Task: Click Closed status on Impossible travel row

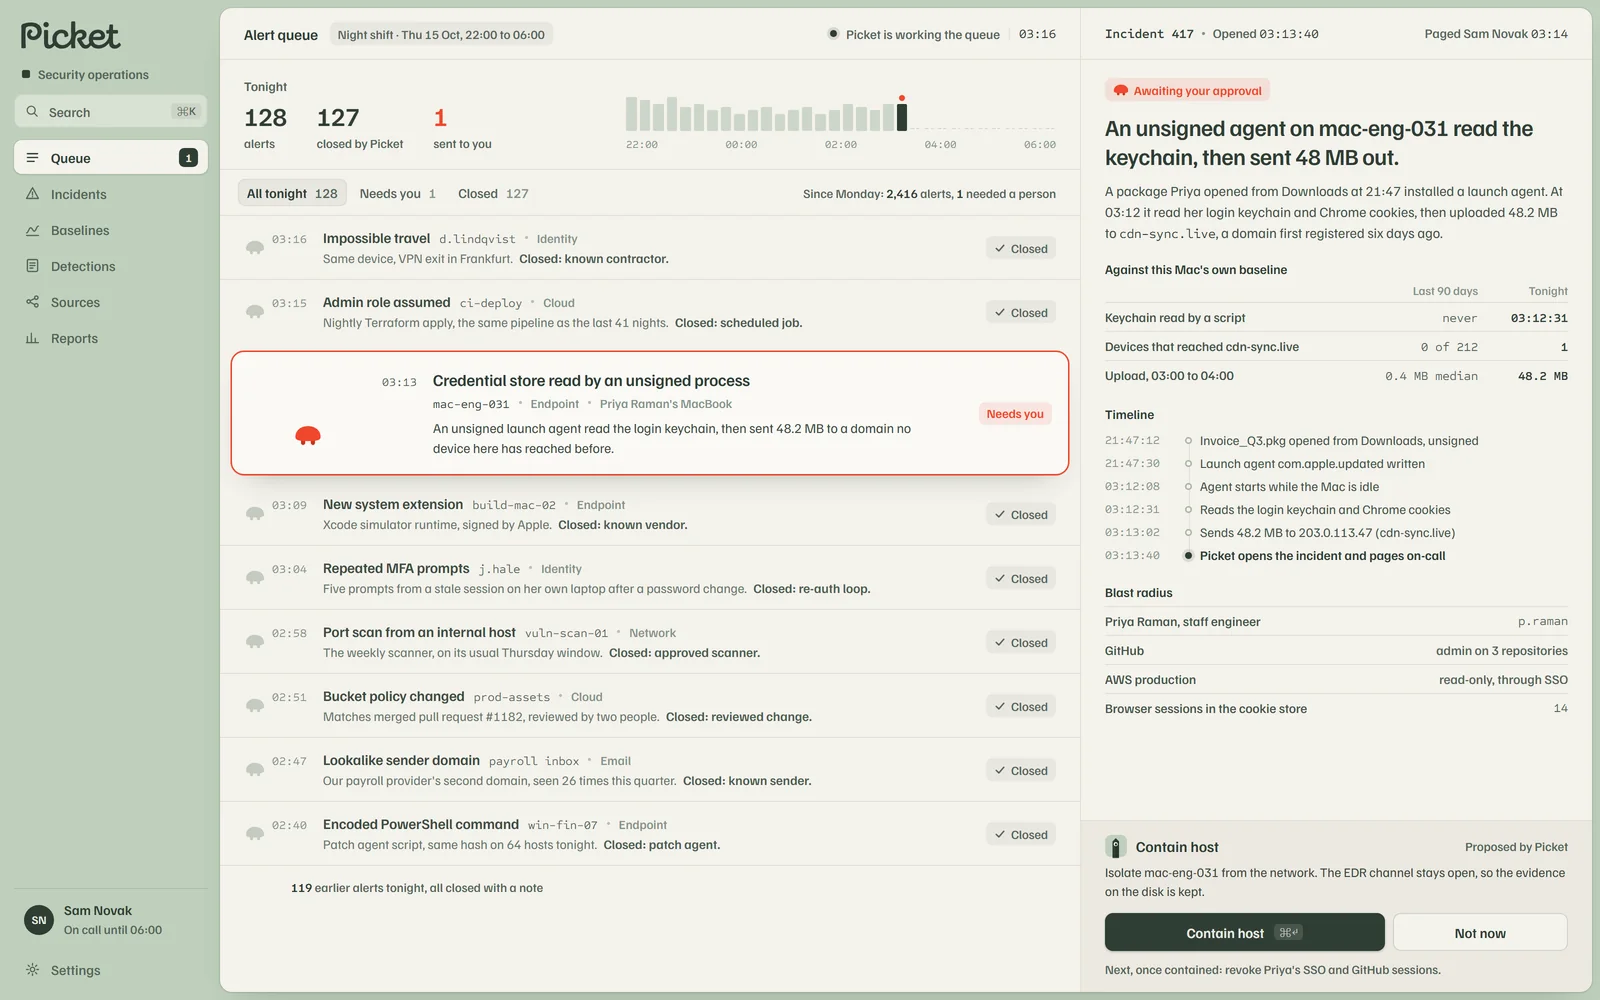Action: [1020, 248]
